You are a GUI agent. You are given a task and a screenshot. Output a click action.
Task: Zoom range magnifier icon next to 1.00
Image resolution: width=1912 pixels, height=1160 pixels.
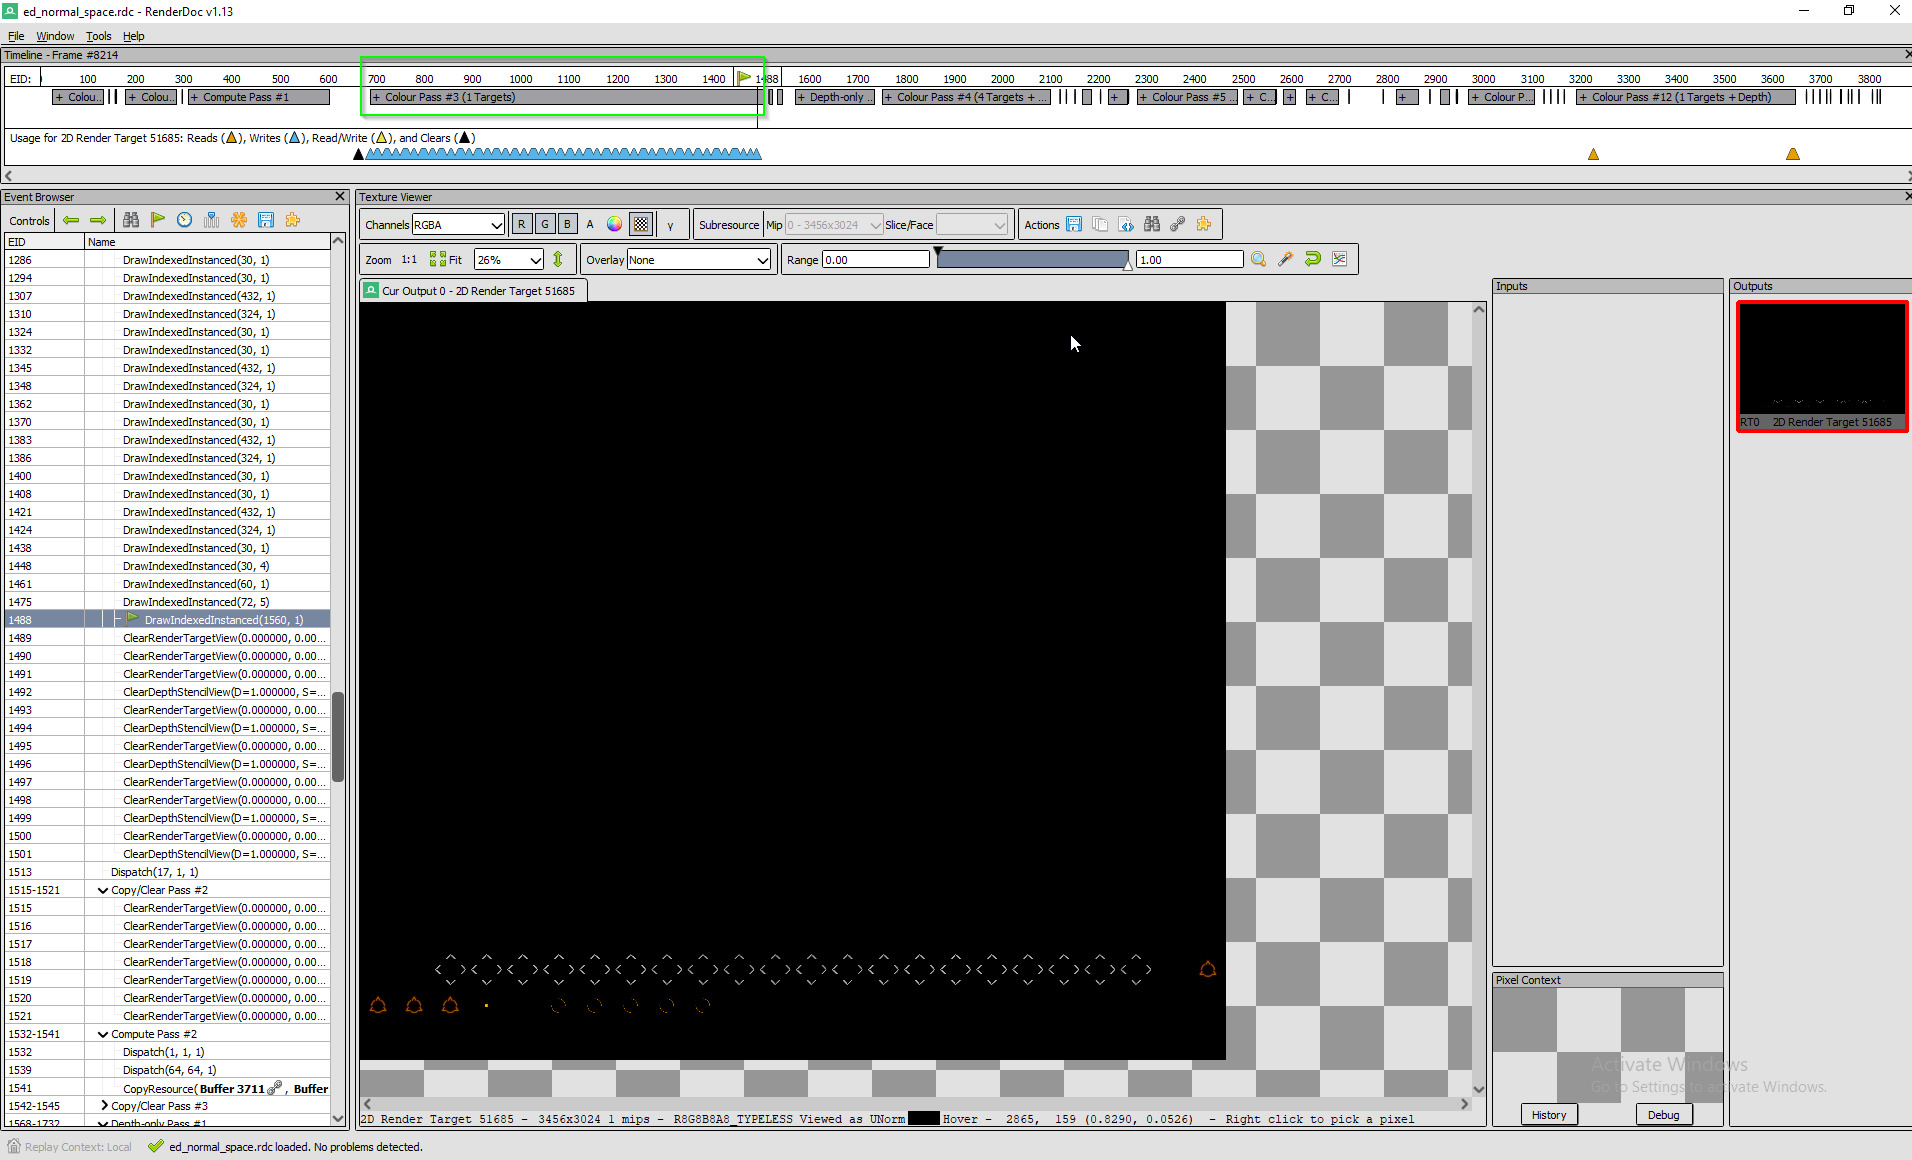click(x=1259, y=259)
